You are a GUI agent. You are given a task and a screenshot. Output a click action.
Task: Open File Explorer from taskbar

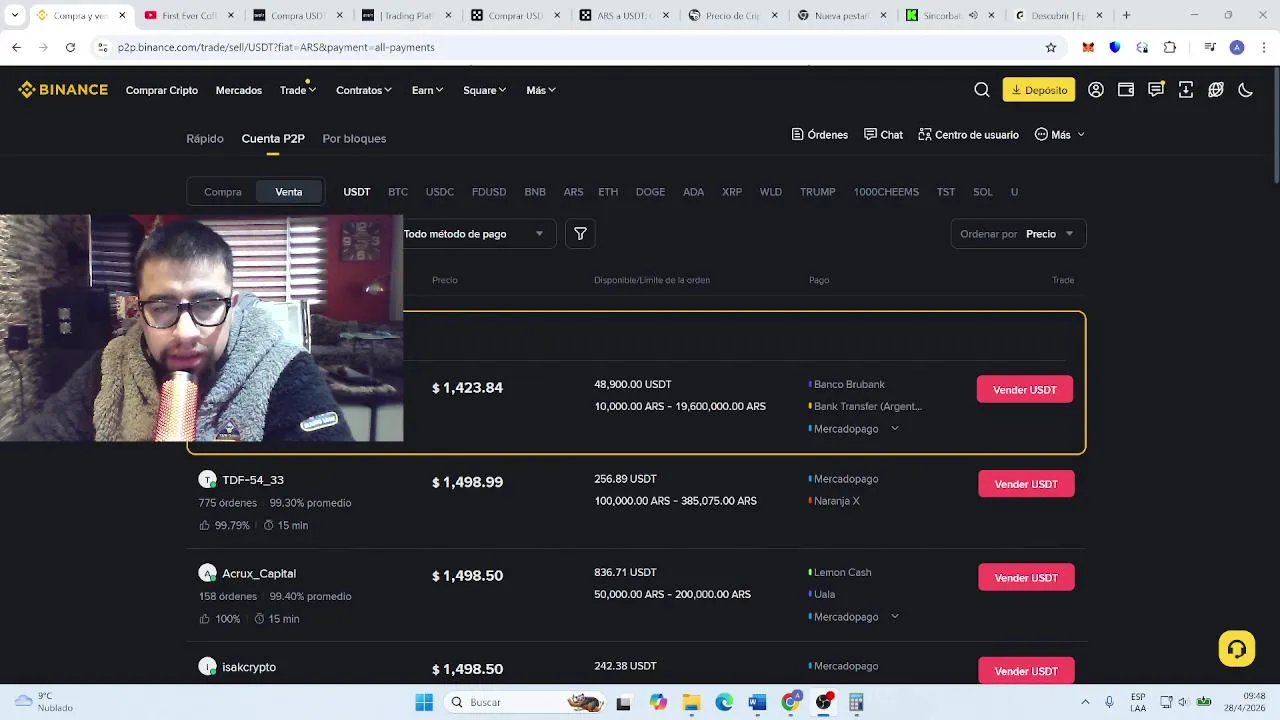pos(691,702)
